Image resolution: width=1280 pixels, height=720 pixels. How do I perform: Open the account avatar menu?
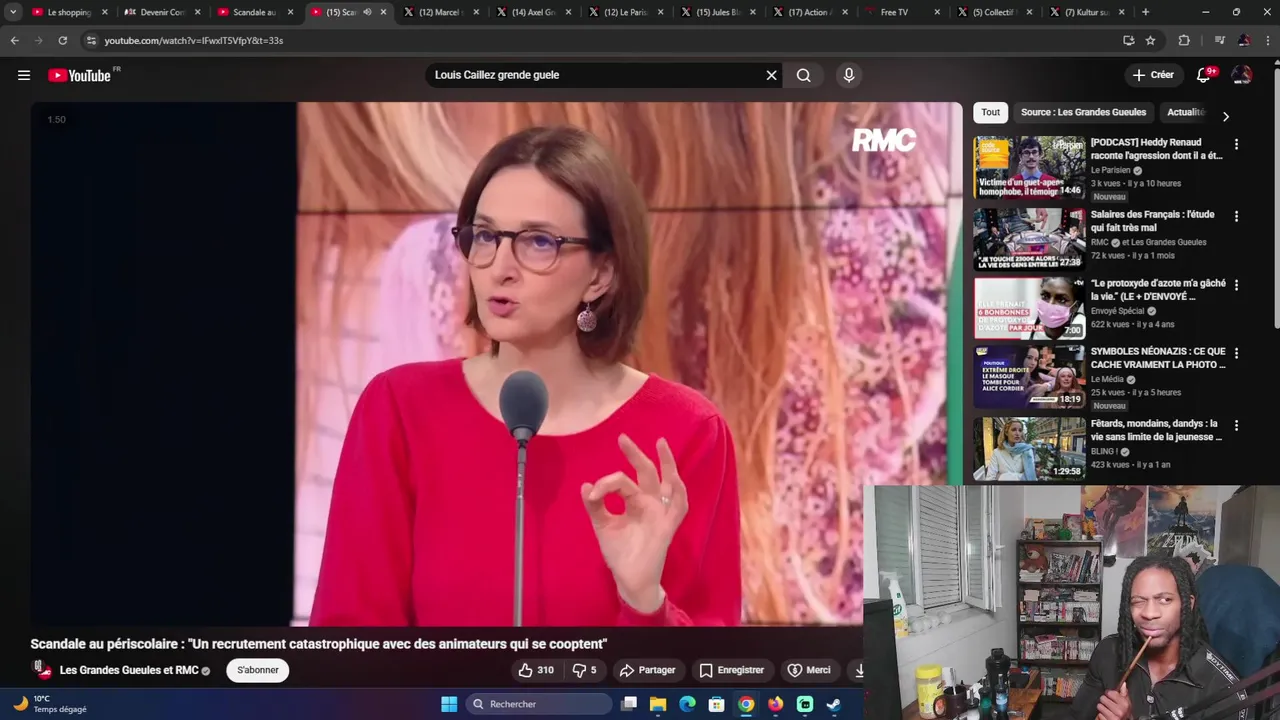[x=1241, y=75]
